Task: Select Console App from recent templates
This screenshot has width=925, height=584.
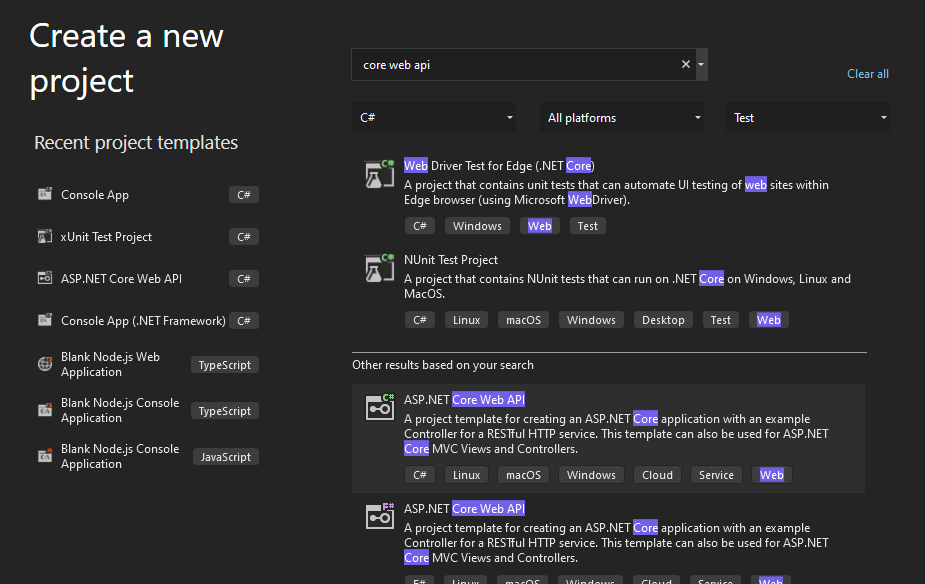Action: click(95, 195)
